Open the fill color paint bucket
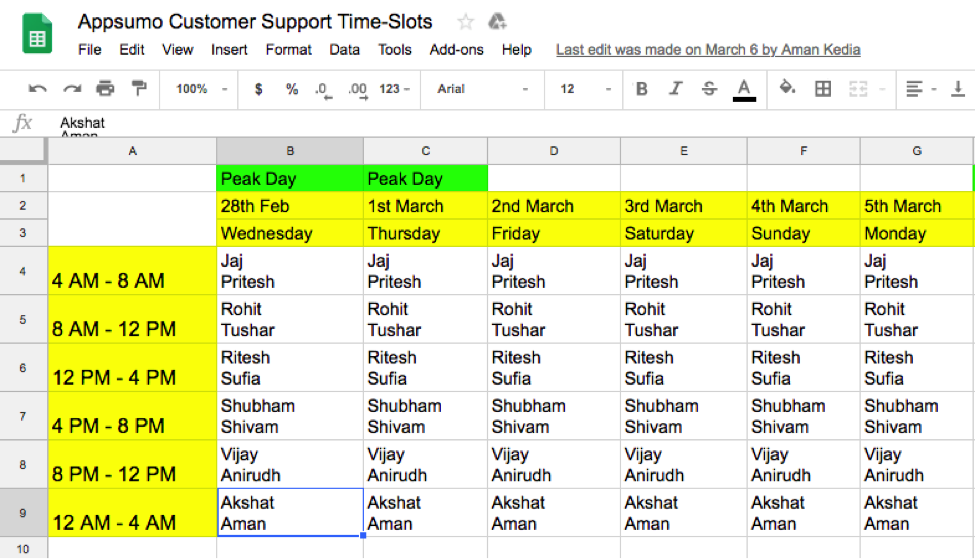Screen dimensions: 975x559 pyautogui.click(x=787, y=89)
